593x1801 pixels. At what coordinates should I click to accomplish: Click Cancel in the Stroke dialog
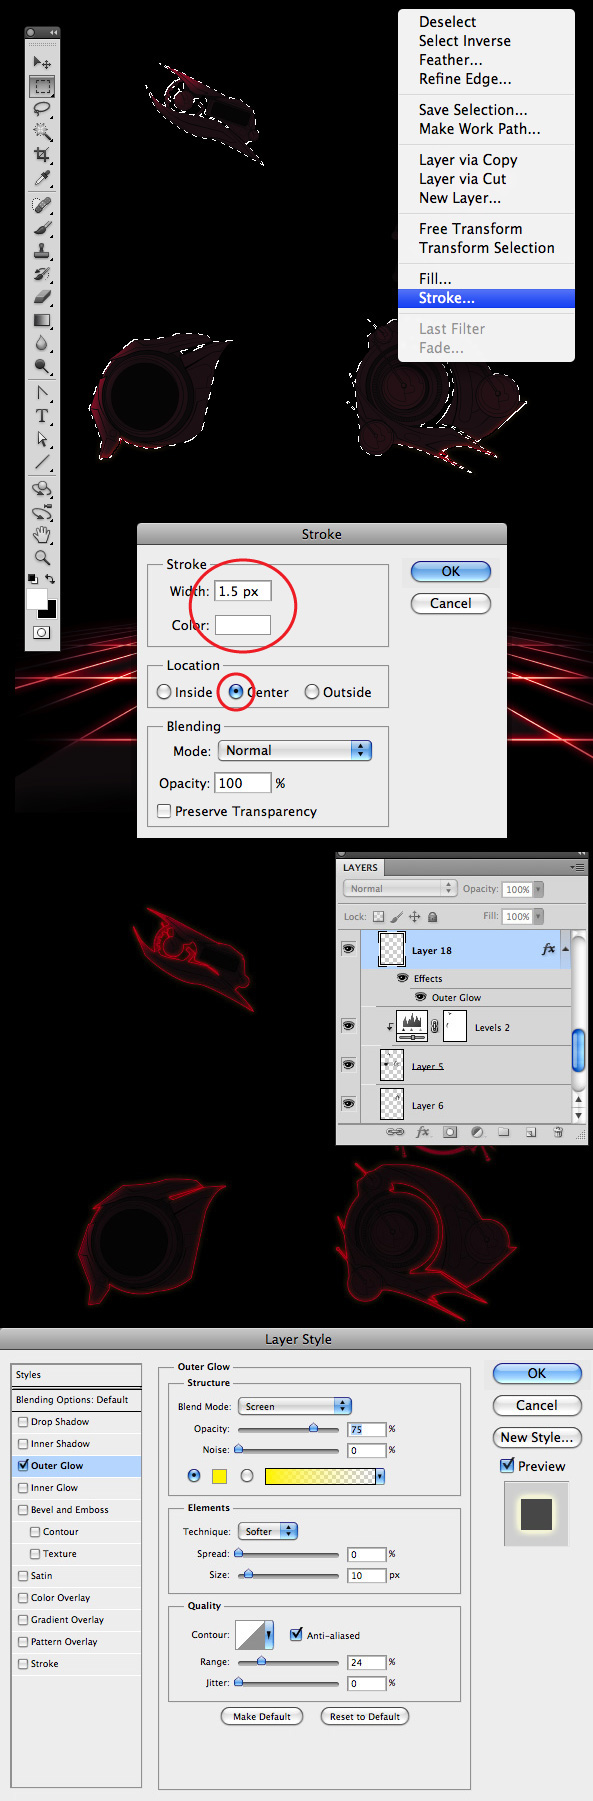[451, 603]
